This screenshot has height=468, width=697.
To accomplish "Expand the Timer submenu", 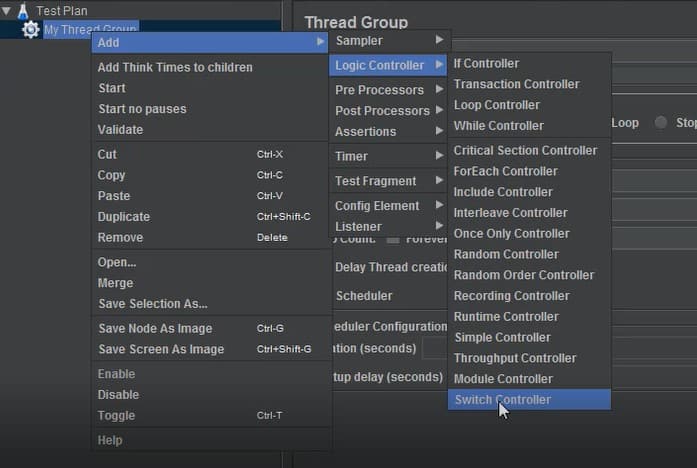I will click(x=388, y=156).
